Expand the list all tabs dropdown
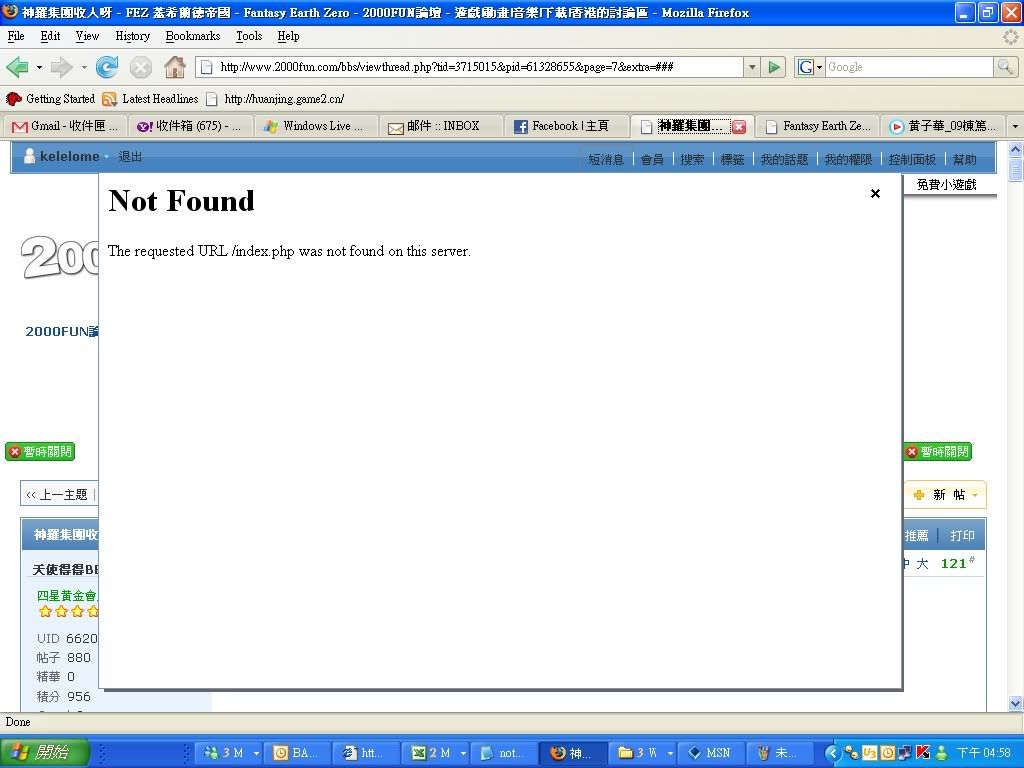 point(1015,127)
